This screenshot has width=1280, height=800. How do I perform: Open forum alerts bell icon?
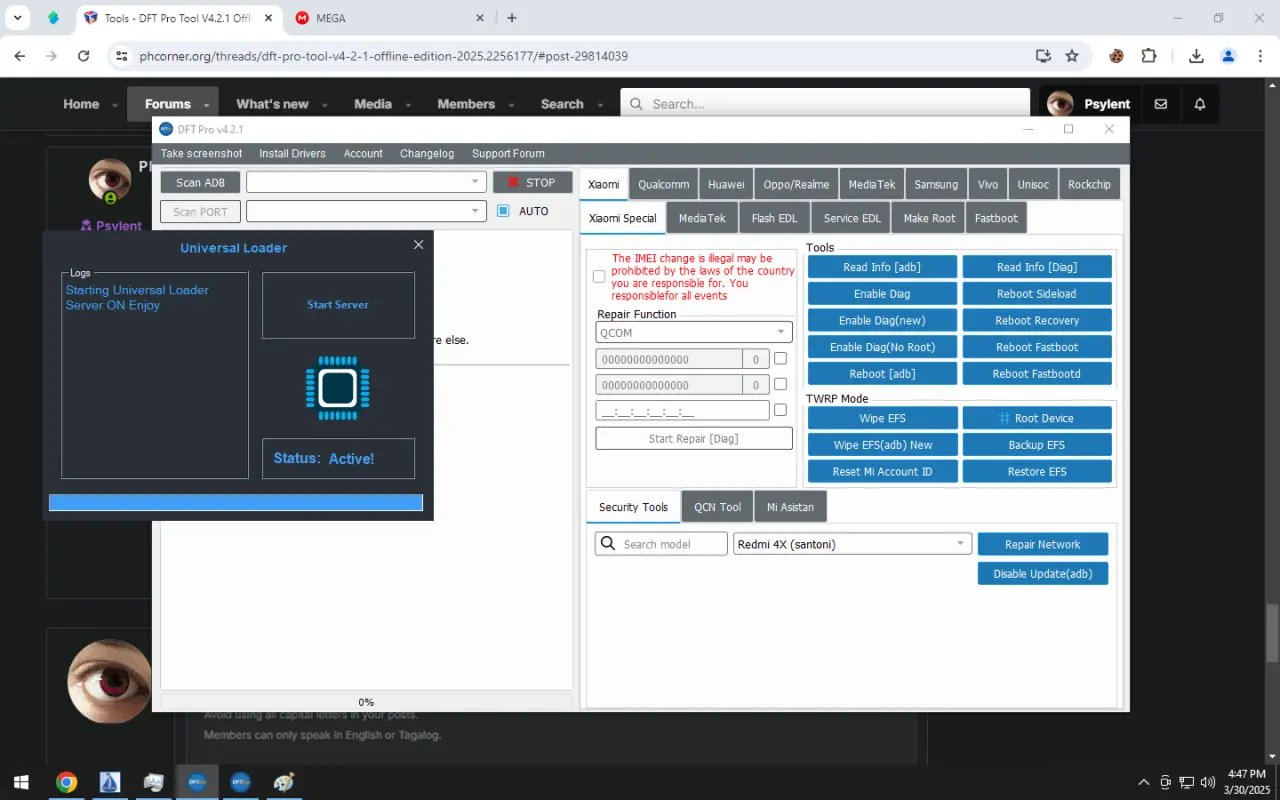[1200, 104]
